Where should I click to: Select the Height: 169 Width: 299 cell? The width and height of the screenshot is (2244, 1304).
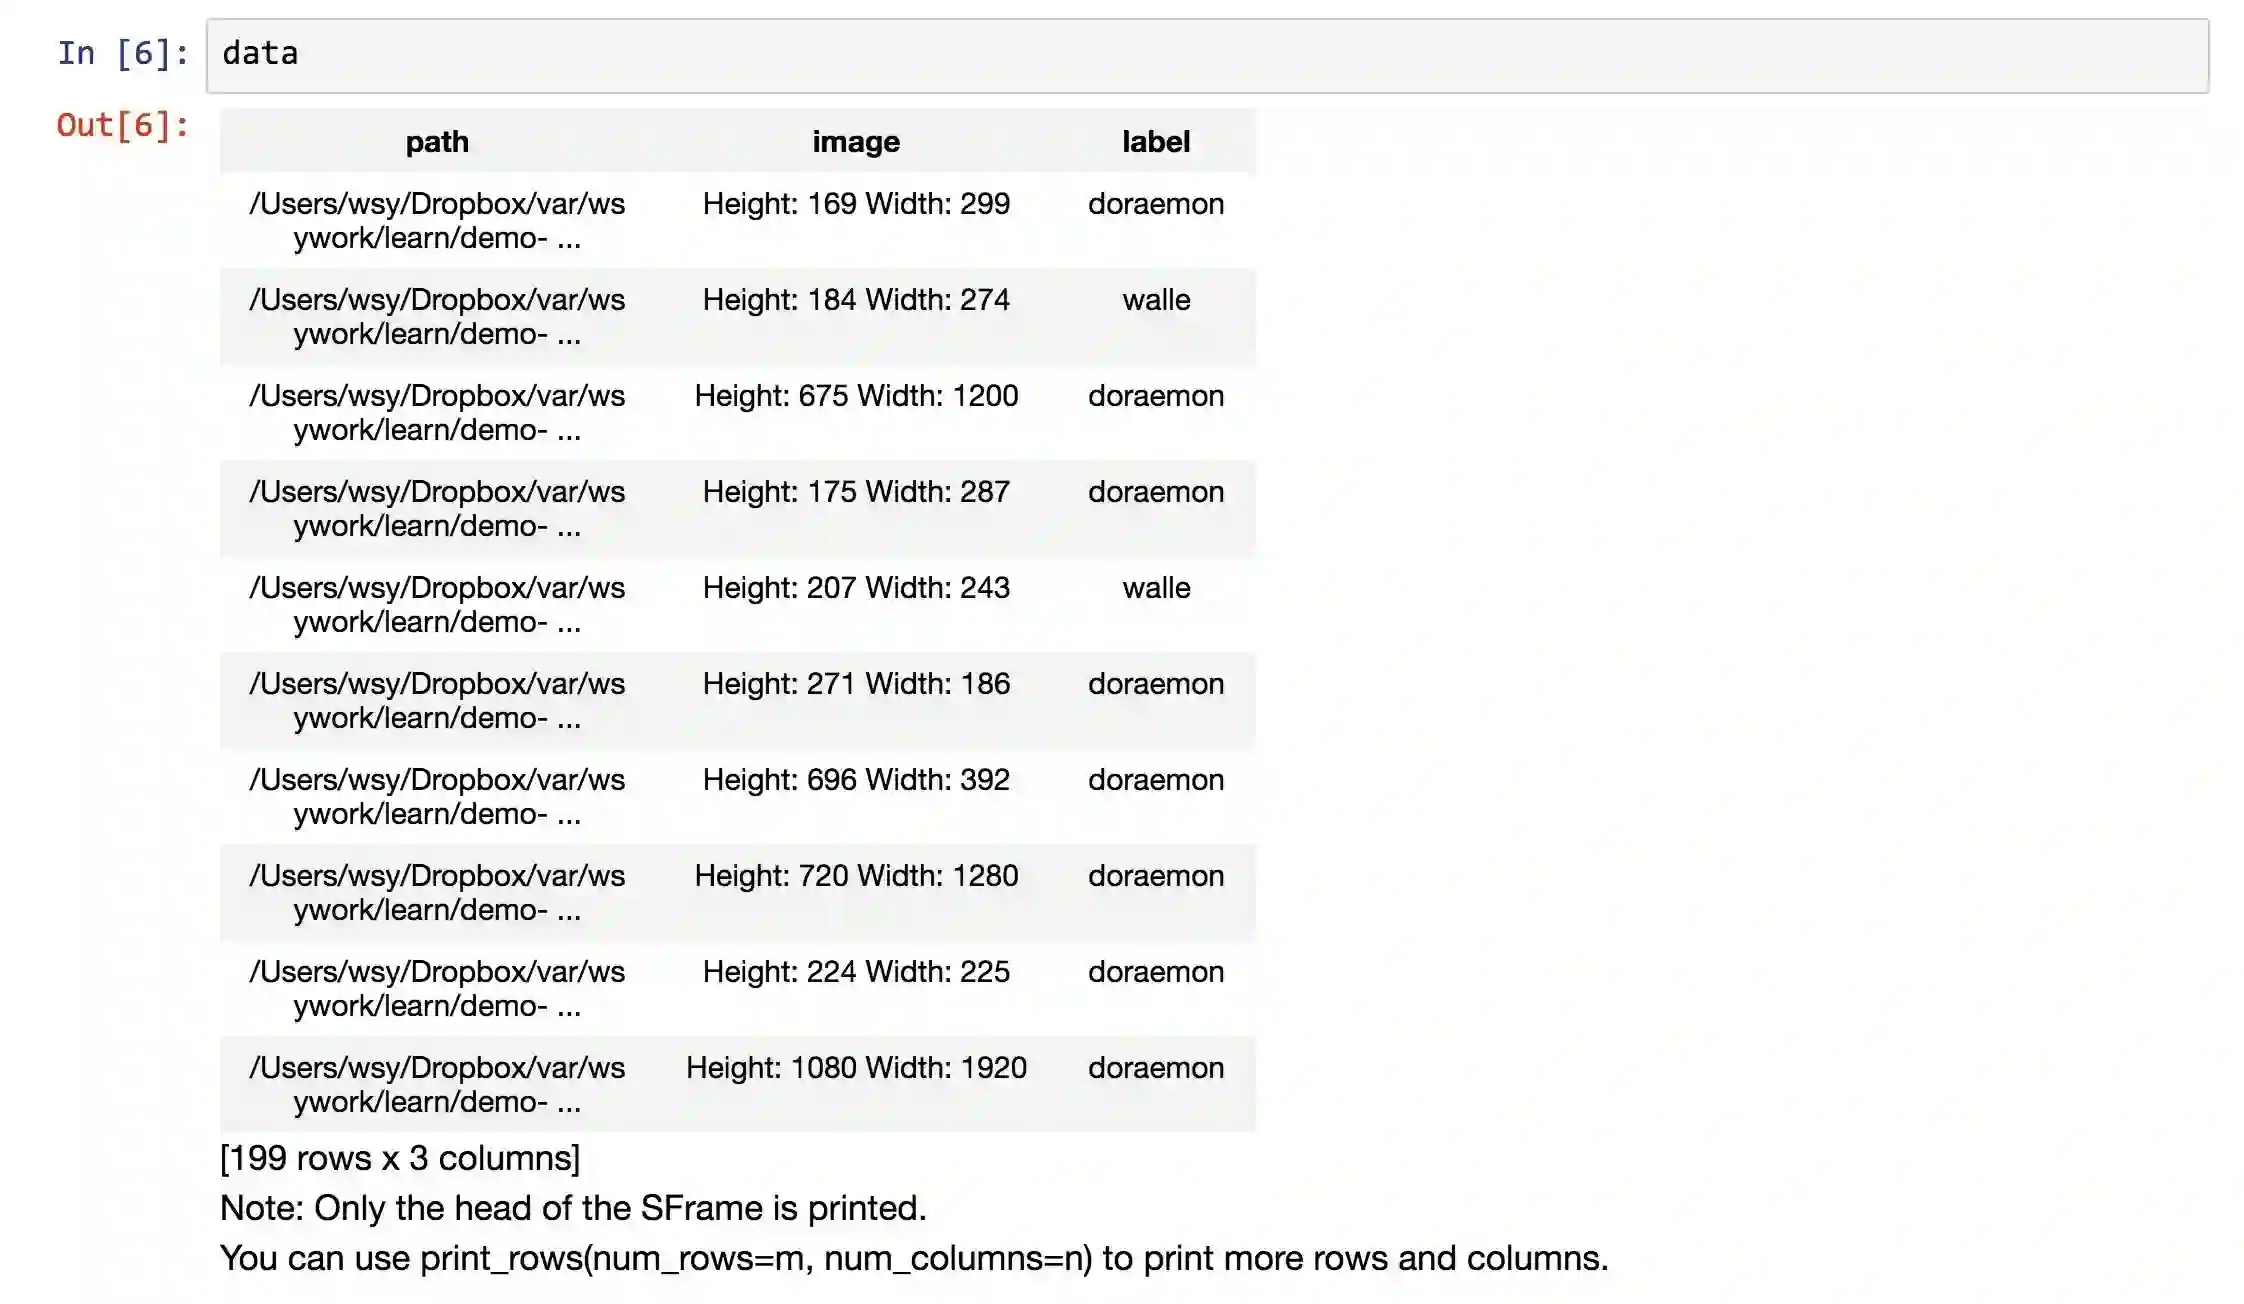[856, 204]
